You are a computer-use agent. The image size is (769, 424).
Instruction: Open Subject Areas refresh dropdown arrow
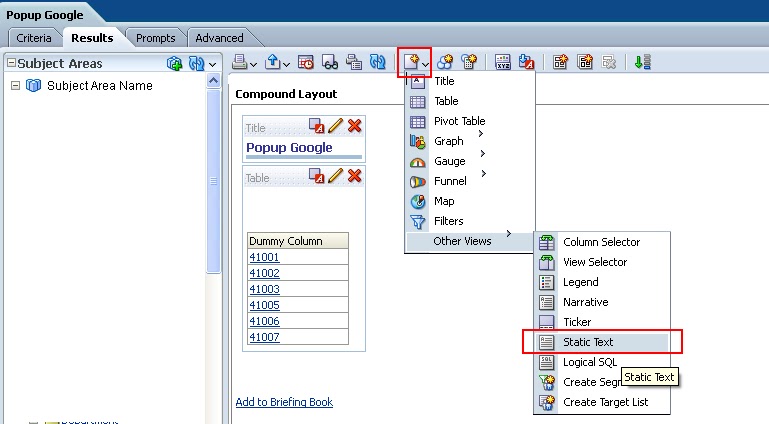tap(212, 64)
